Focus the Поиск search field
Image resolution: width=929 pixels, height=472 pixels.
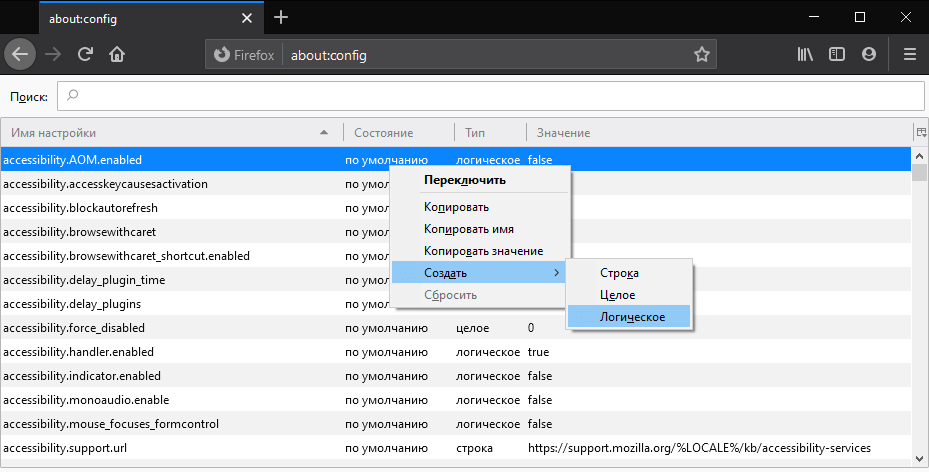[x=491, y=96]
